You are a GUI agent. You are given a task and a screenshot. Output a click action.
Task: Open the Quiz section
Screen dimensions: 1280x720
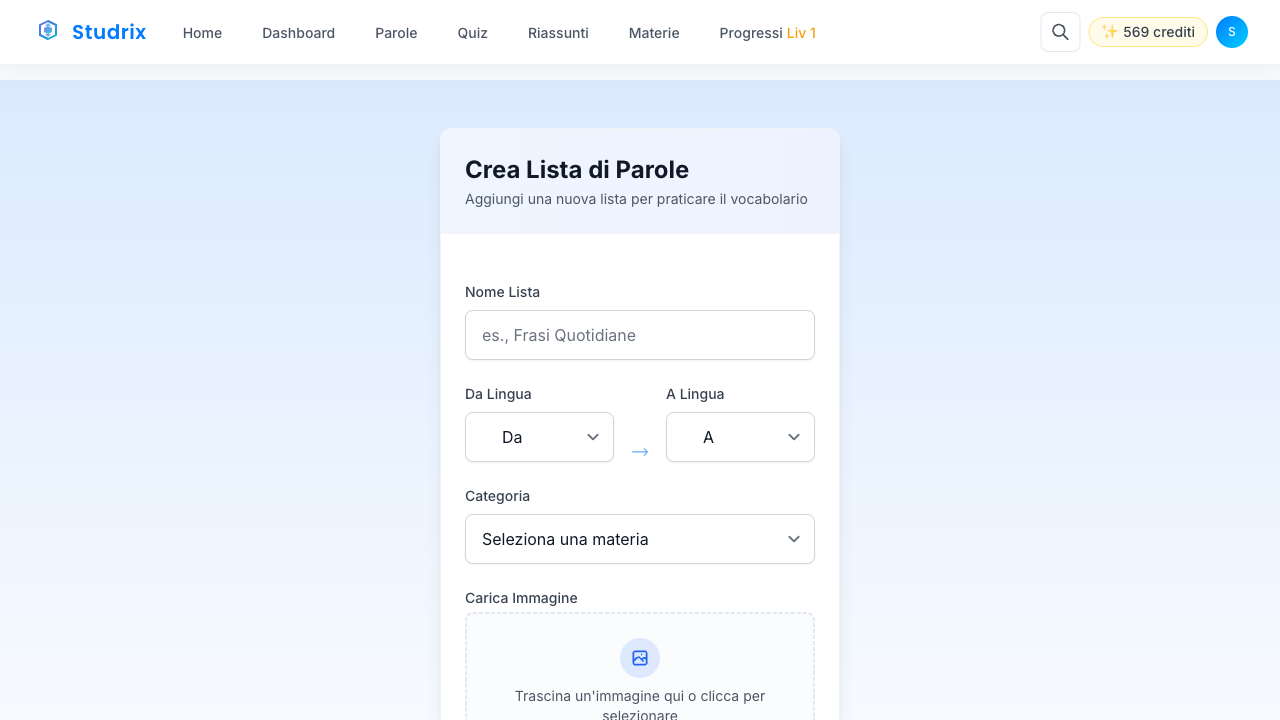click(472, 33)
